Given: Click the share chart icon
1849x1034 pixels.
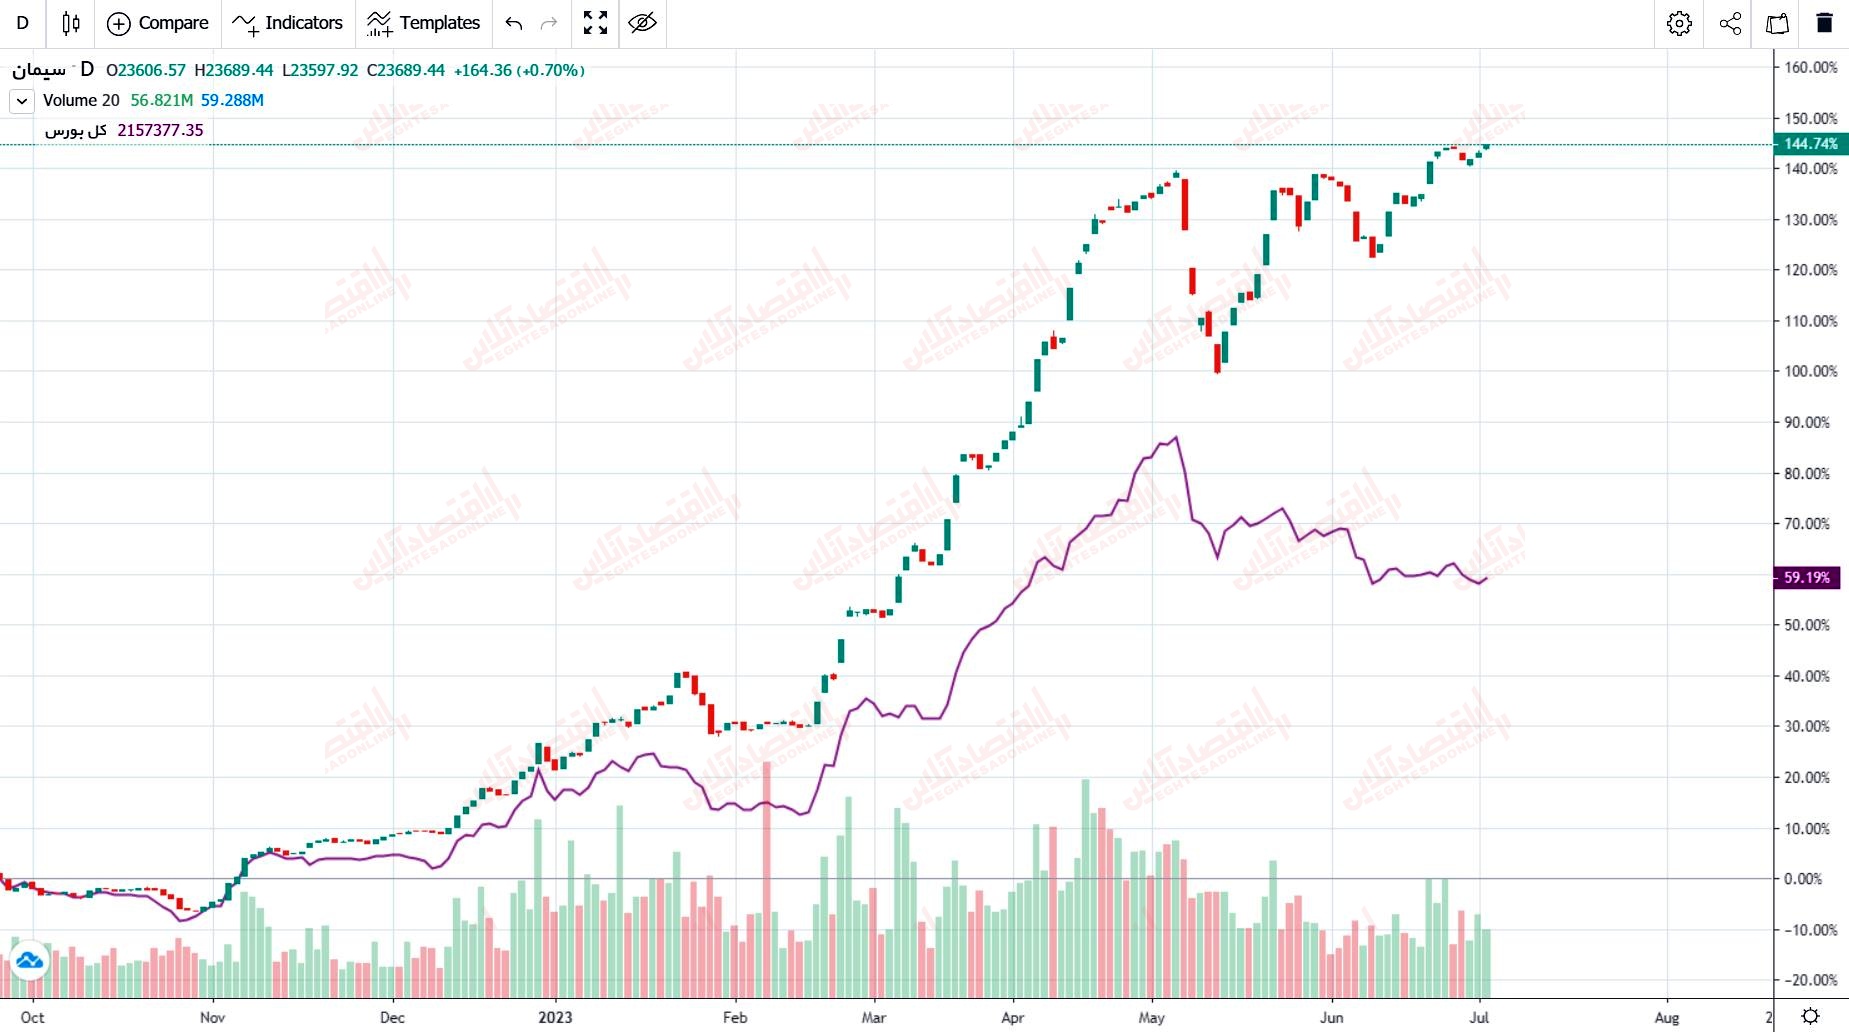Looking at the screenshot, I should click(1730, 23).
